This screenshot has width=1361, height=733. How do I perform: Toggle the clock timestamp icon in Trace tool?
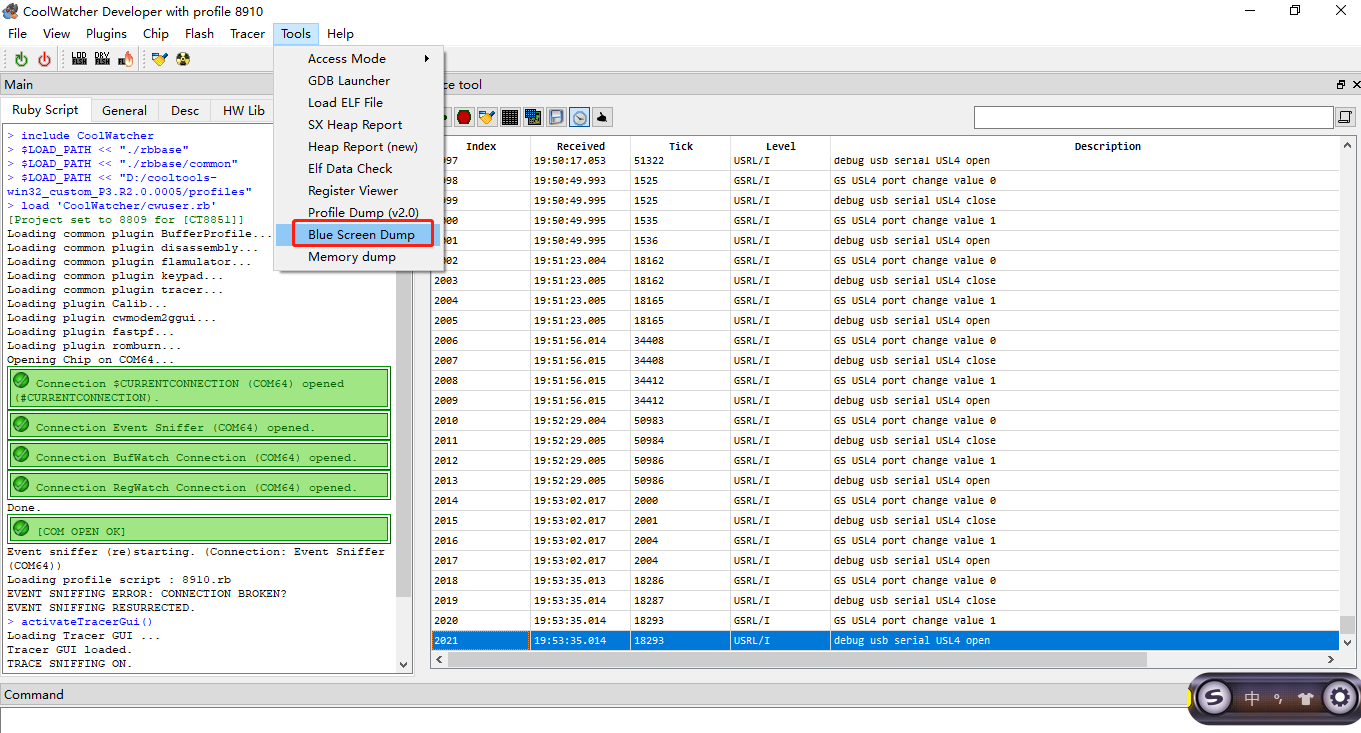click(580, 117)
